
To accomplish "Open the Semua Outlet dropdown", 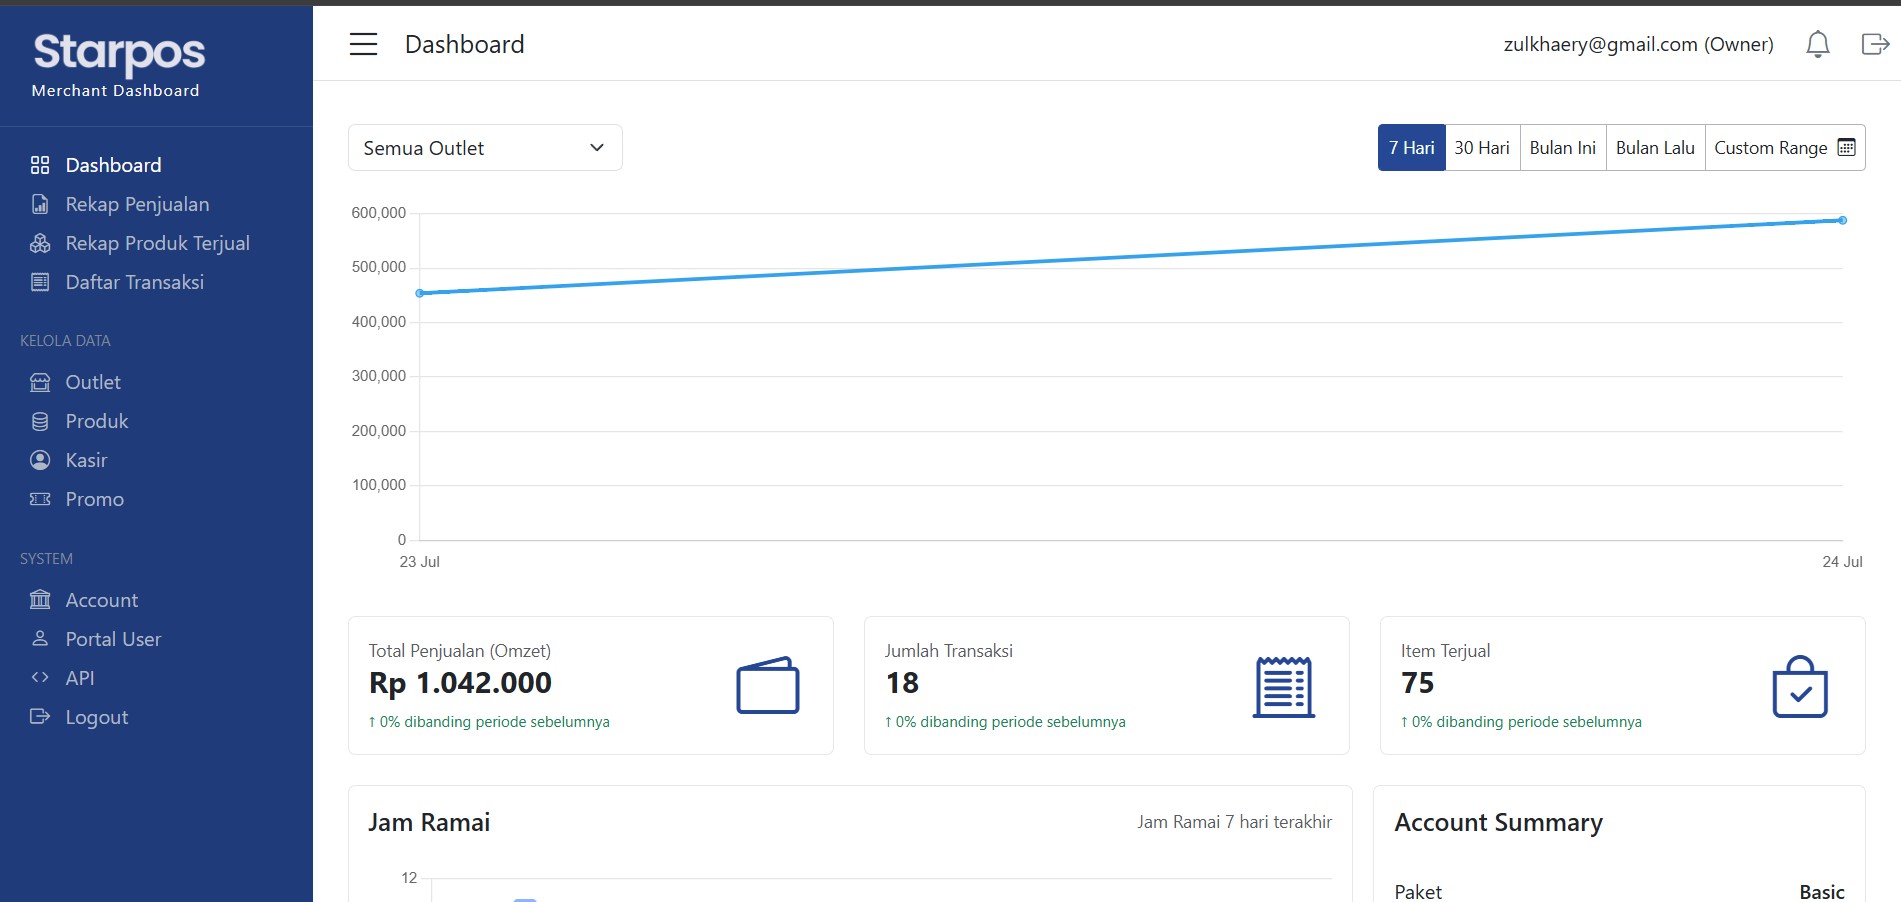I will click(485, 148).
